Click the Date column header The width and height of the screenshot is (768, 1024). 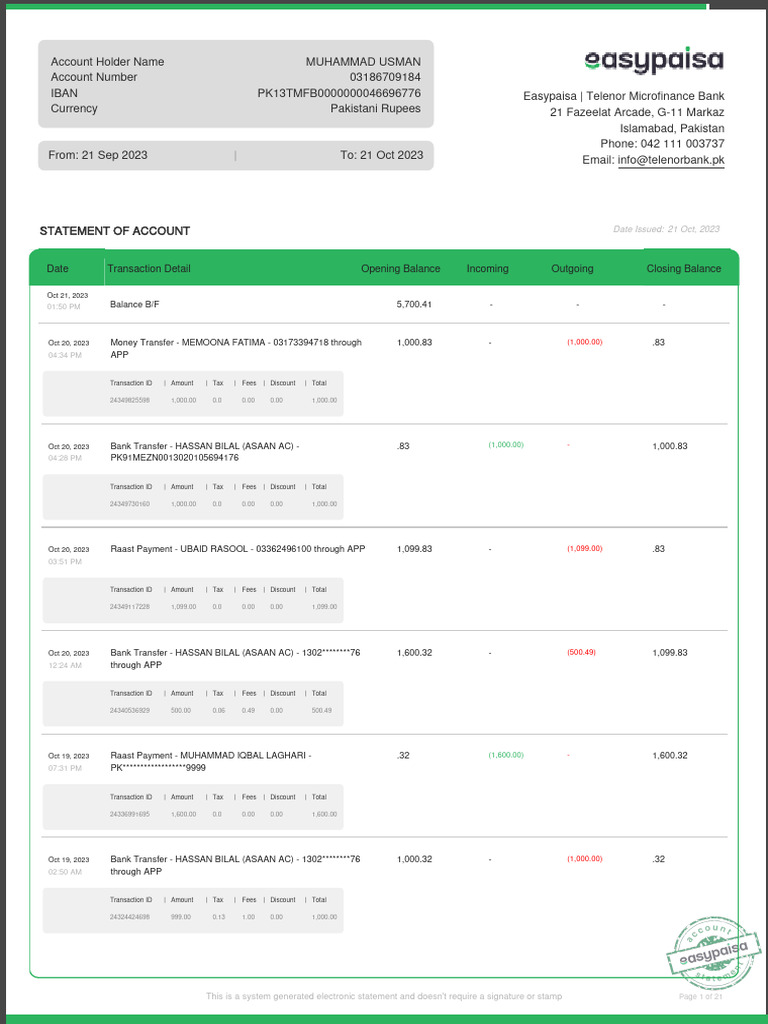click(x=58, y=269)
